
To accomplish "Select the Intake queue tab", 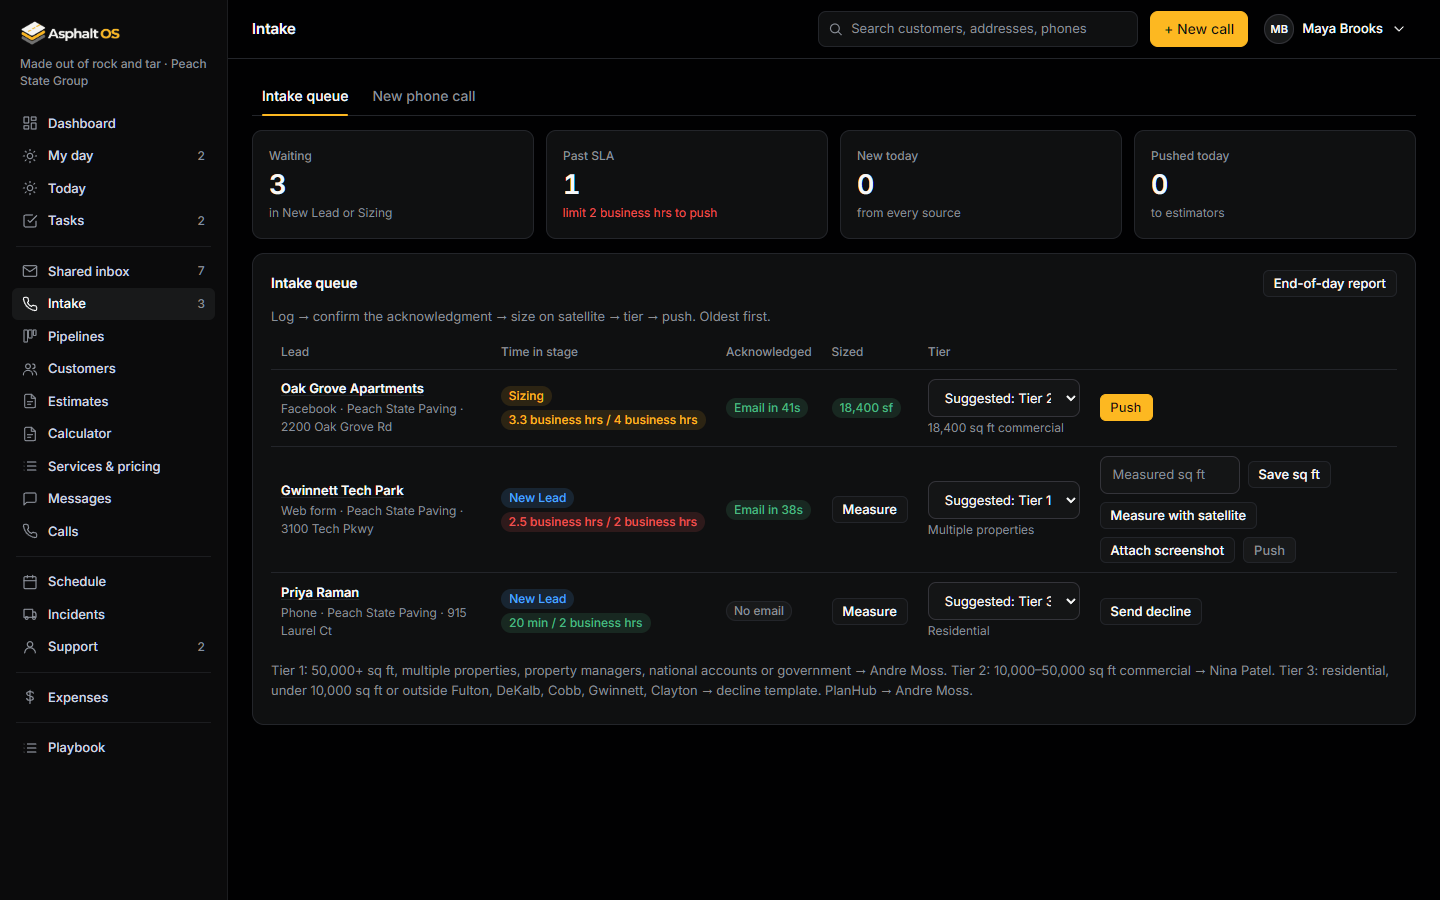I will tap(305, 96).
